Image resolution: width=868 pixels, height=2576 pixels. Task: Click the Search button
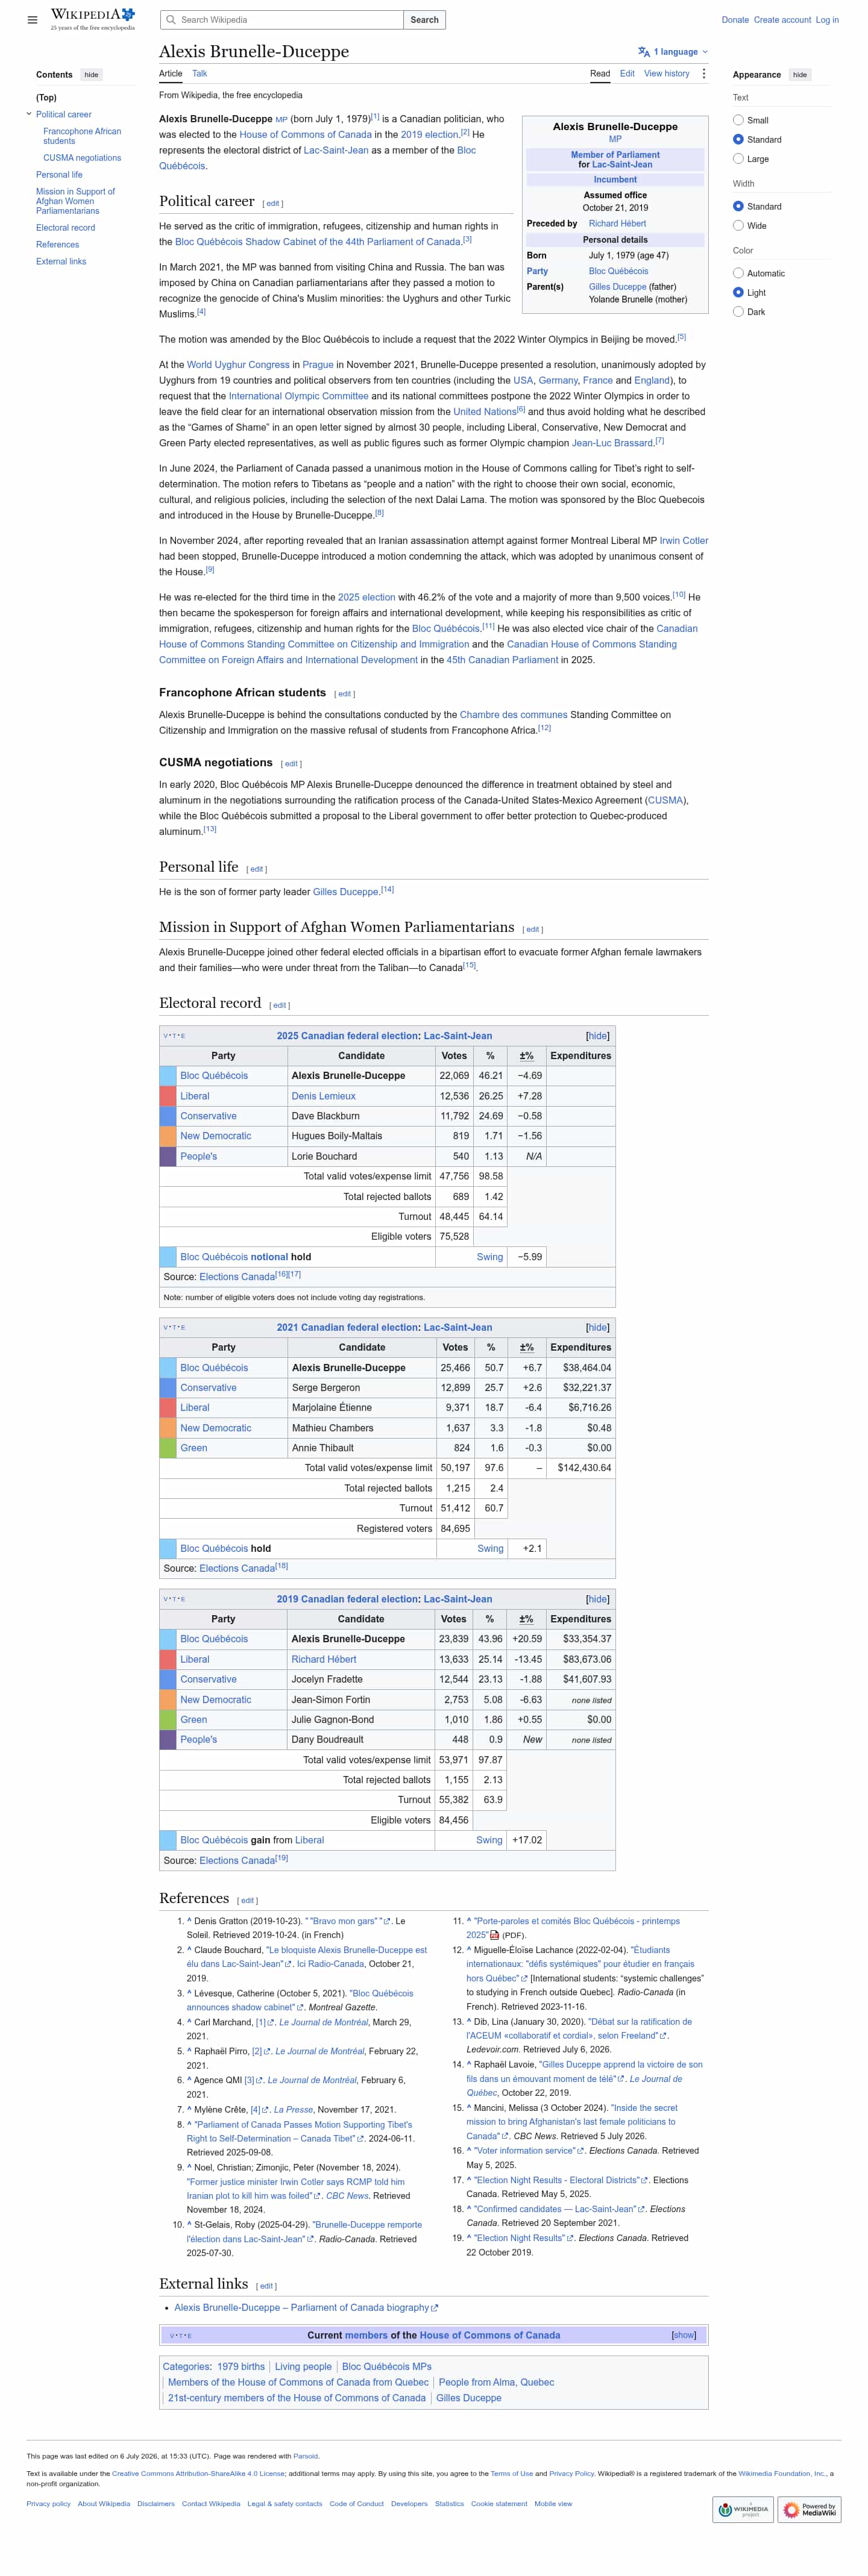(x=424, y=20)
